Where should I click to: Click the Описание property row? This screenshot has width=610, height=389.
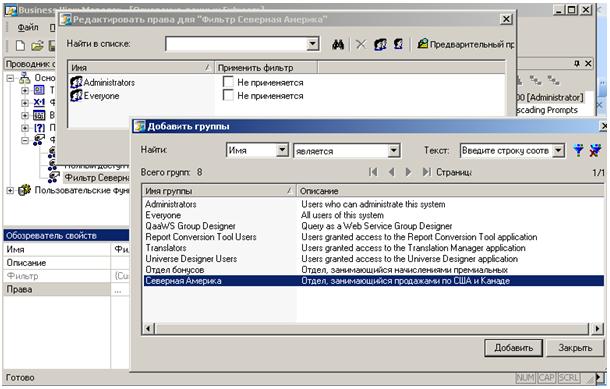pyautogui.click(x=66, y=263)
